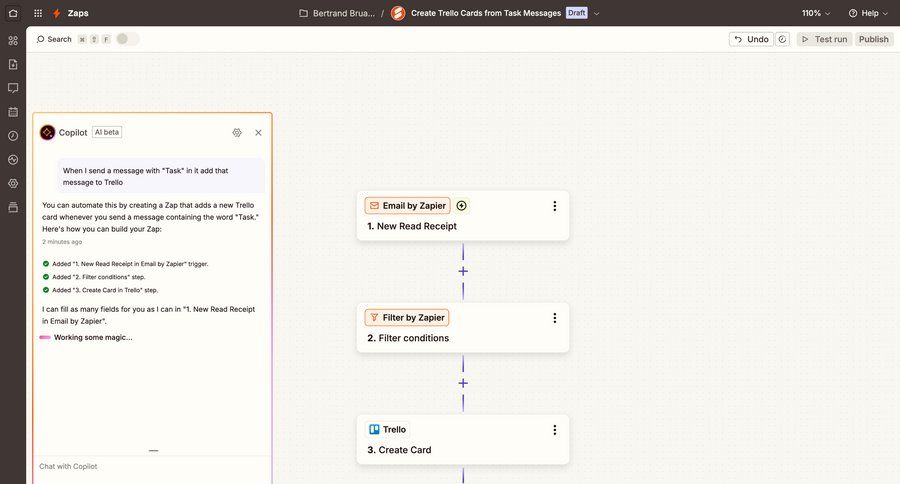Screen dimensions: 900x484
Task: Click the Email by Zapier app badge
Action: [x=408, y=206]
